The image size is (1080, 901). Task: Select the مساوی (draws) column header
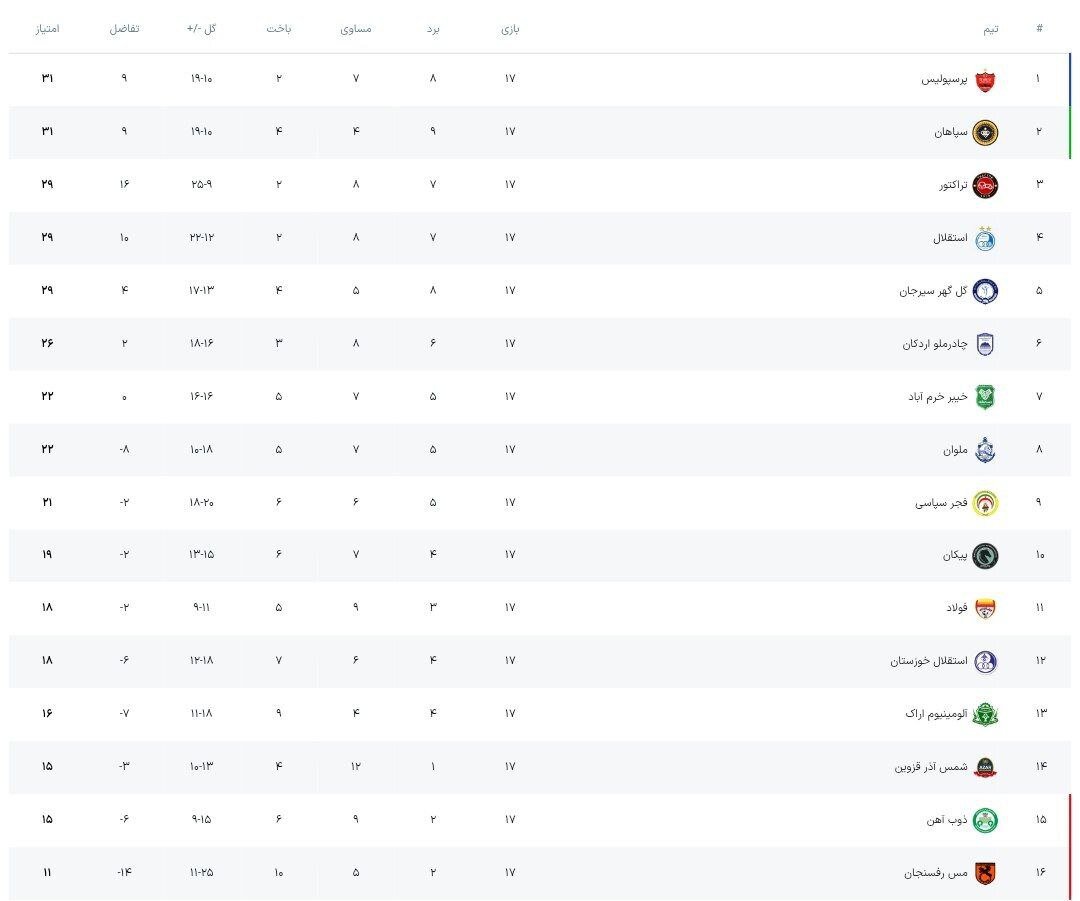click(x=356, y=29)
